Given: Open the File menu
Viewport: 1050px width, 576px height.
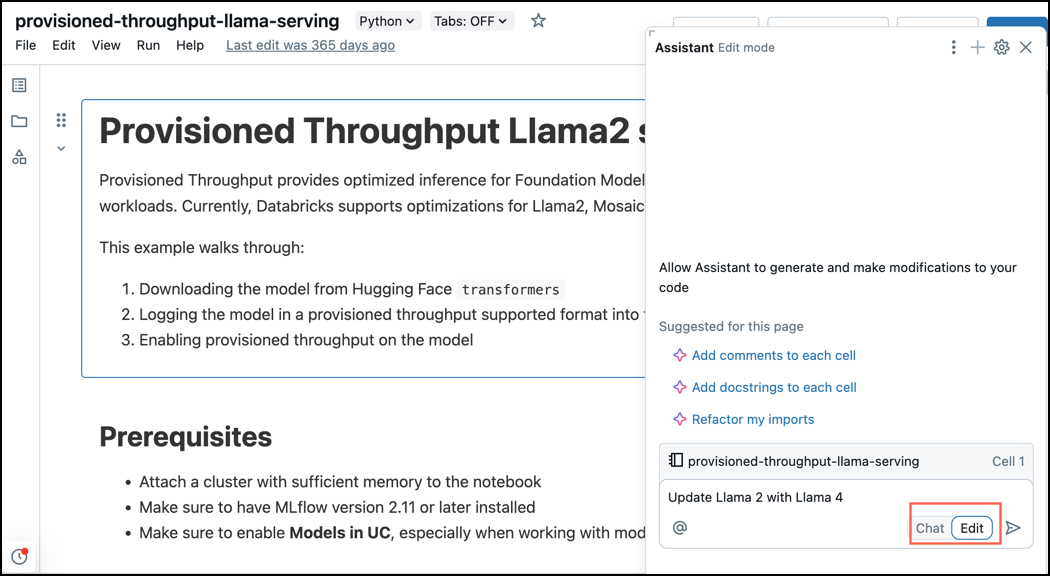Looking at the screenshot, I should pyautogui.click(x=25, y=45).
